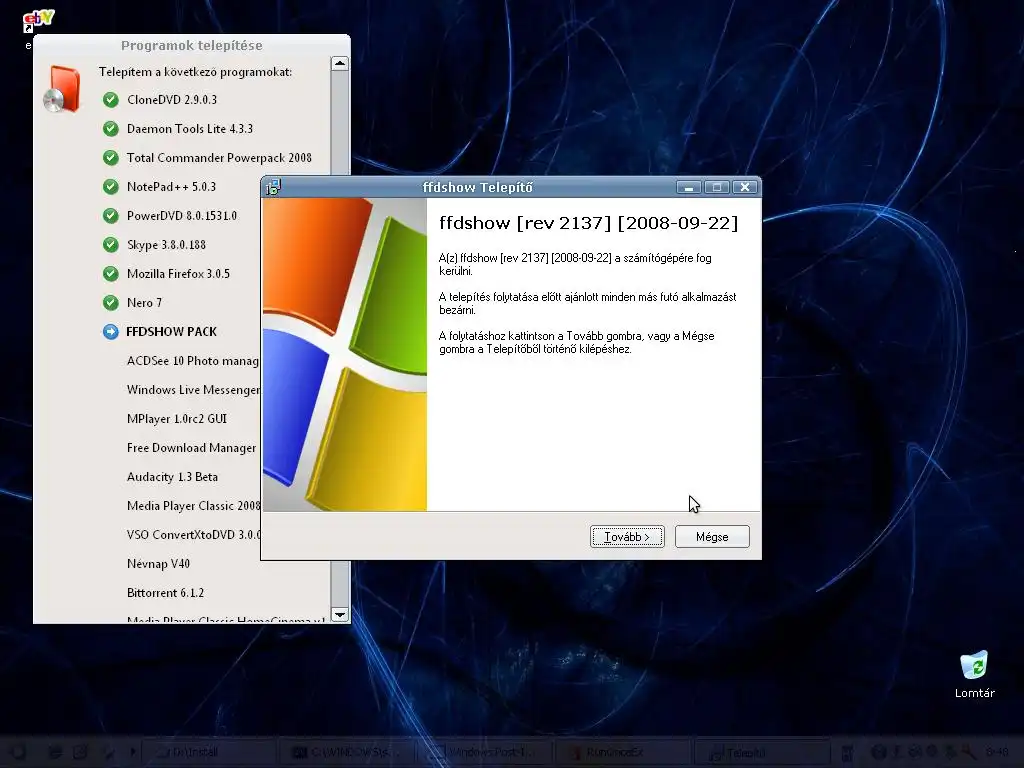1024x768 pixels.
Task: Select the Media Player Classic 2008 entry
Action: (193, 505)
